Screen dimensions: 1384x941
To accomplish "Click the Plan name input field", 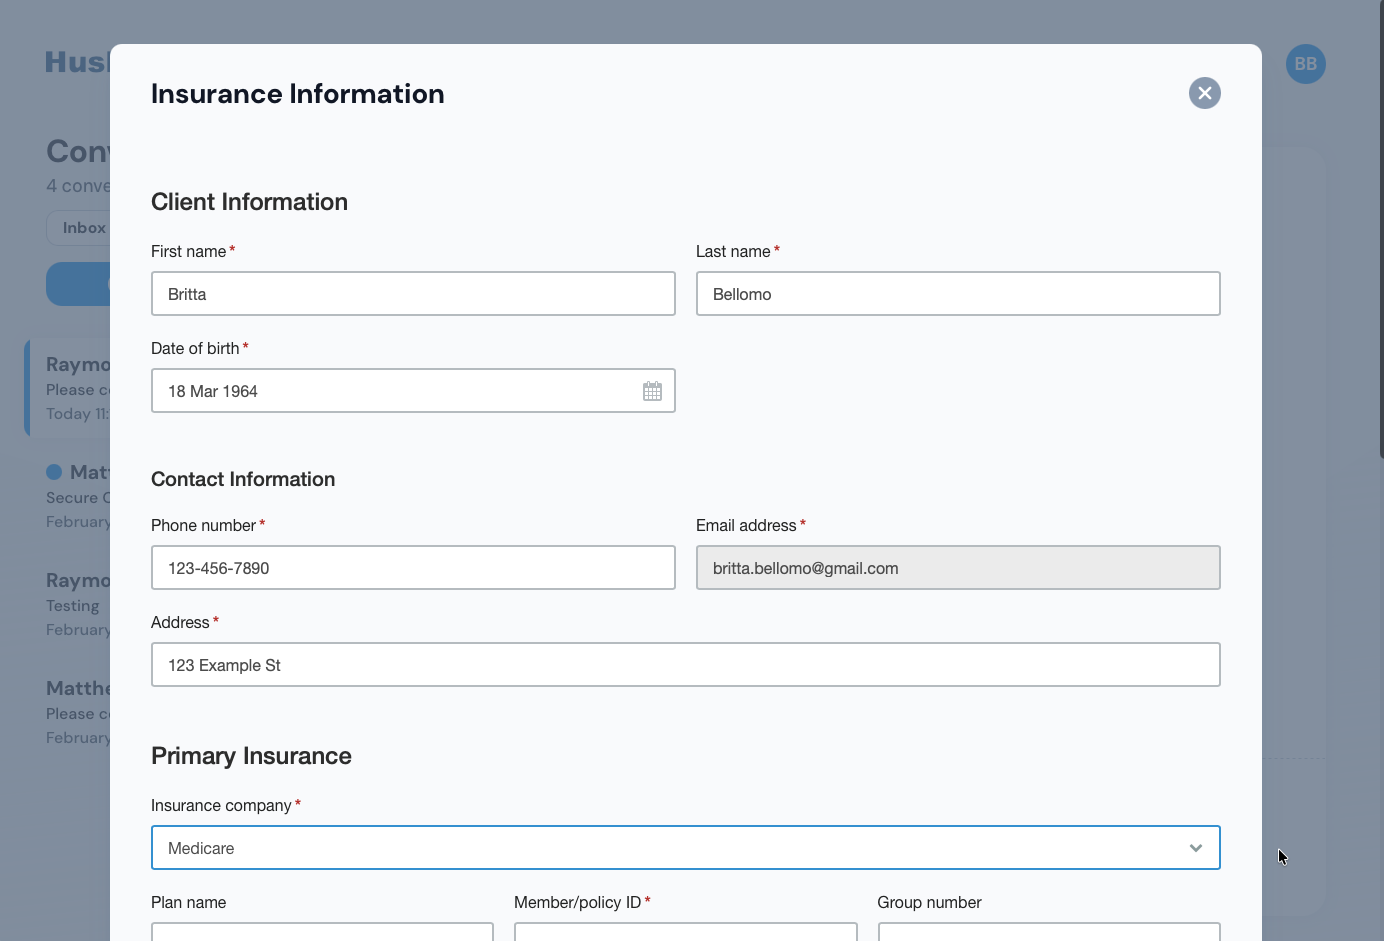I will pyautogui.click(x=322, y=932).
